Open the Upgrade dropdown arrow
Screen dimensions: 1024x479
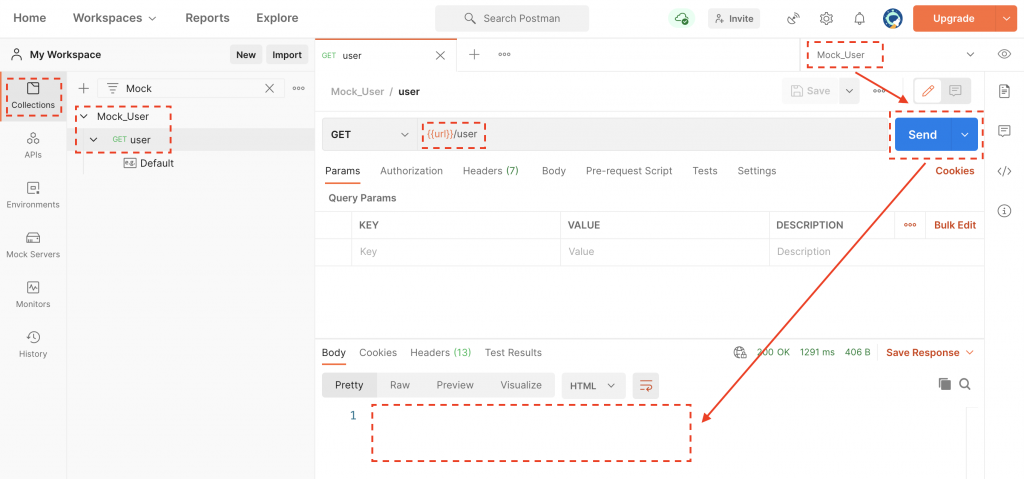pyautogui.click(x=1004, y=18)
